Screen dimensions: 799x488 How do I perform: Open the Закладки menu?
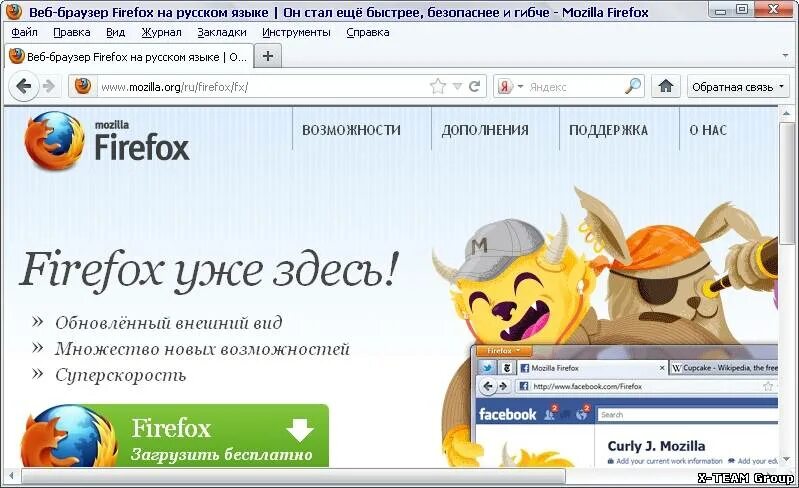222,32
